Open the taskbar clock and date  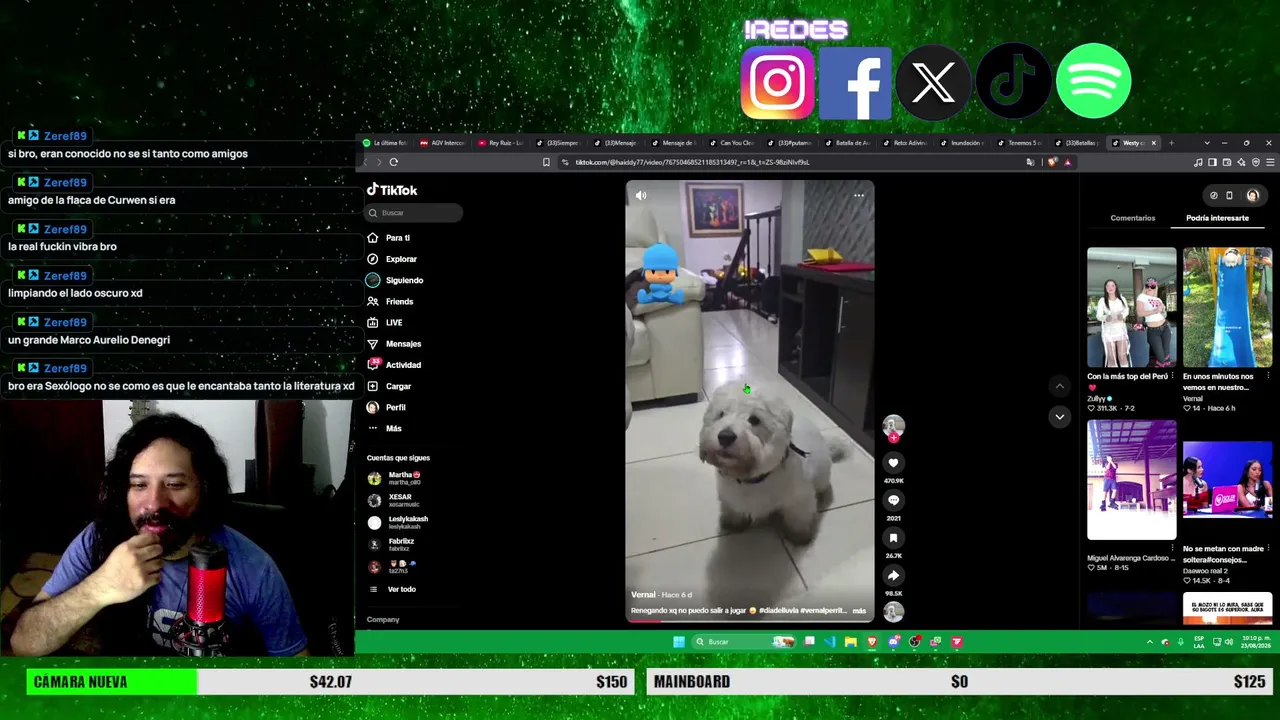(1255, 642)
